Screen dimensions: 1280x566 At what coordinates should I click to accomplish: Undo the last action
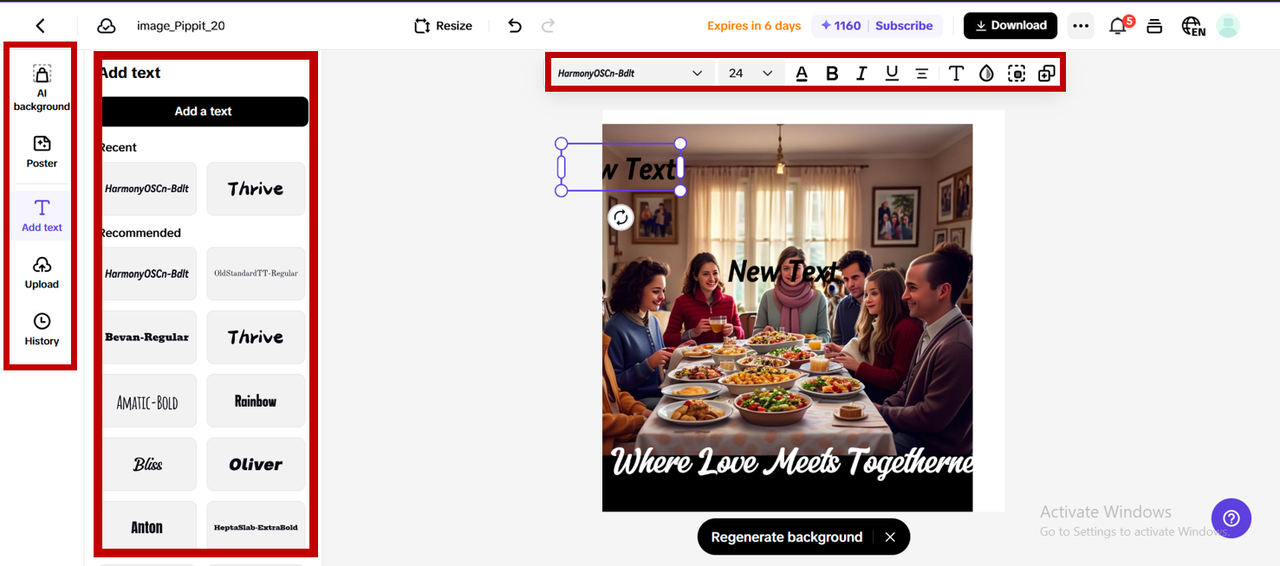(x=515, y=26)
